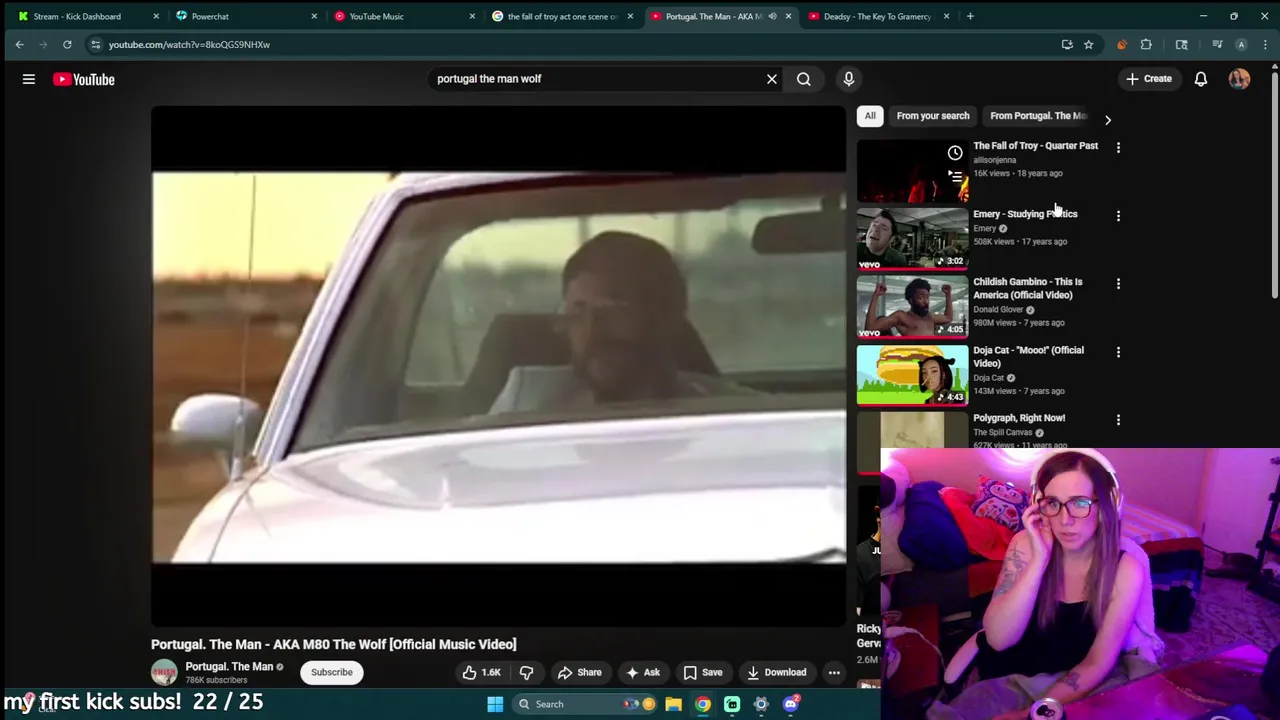Close the Powerchat tab

pos(314,16)
